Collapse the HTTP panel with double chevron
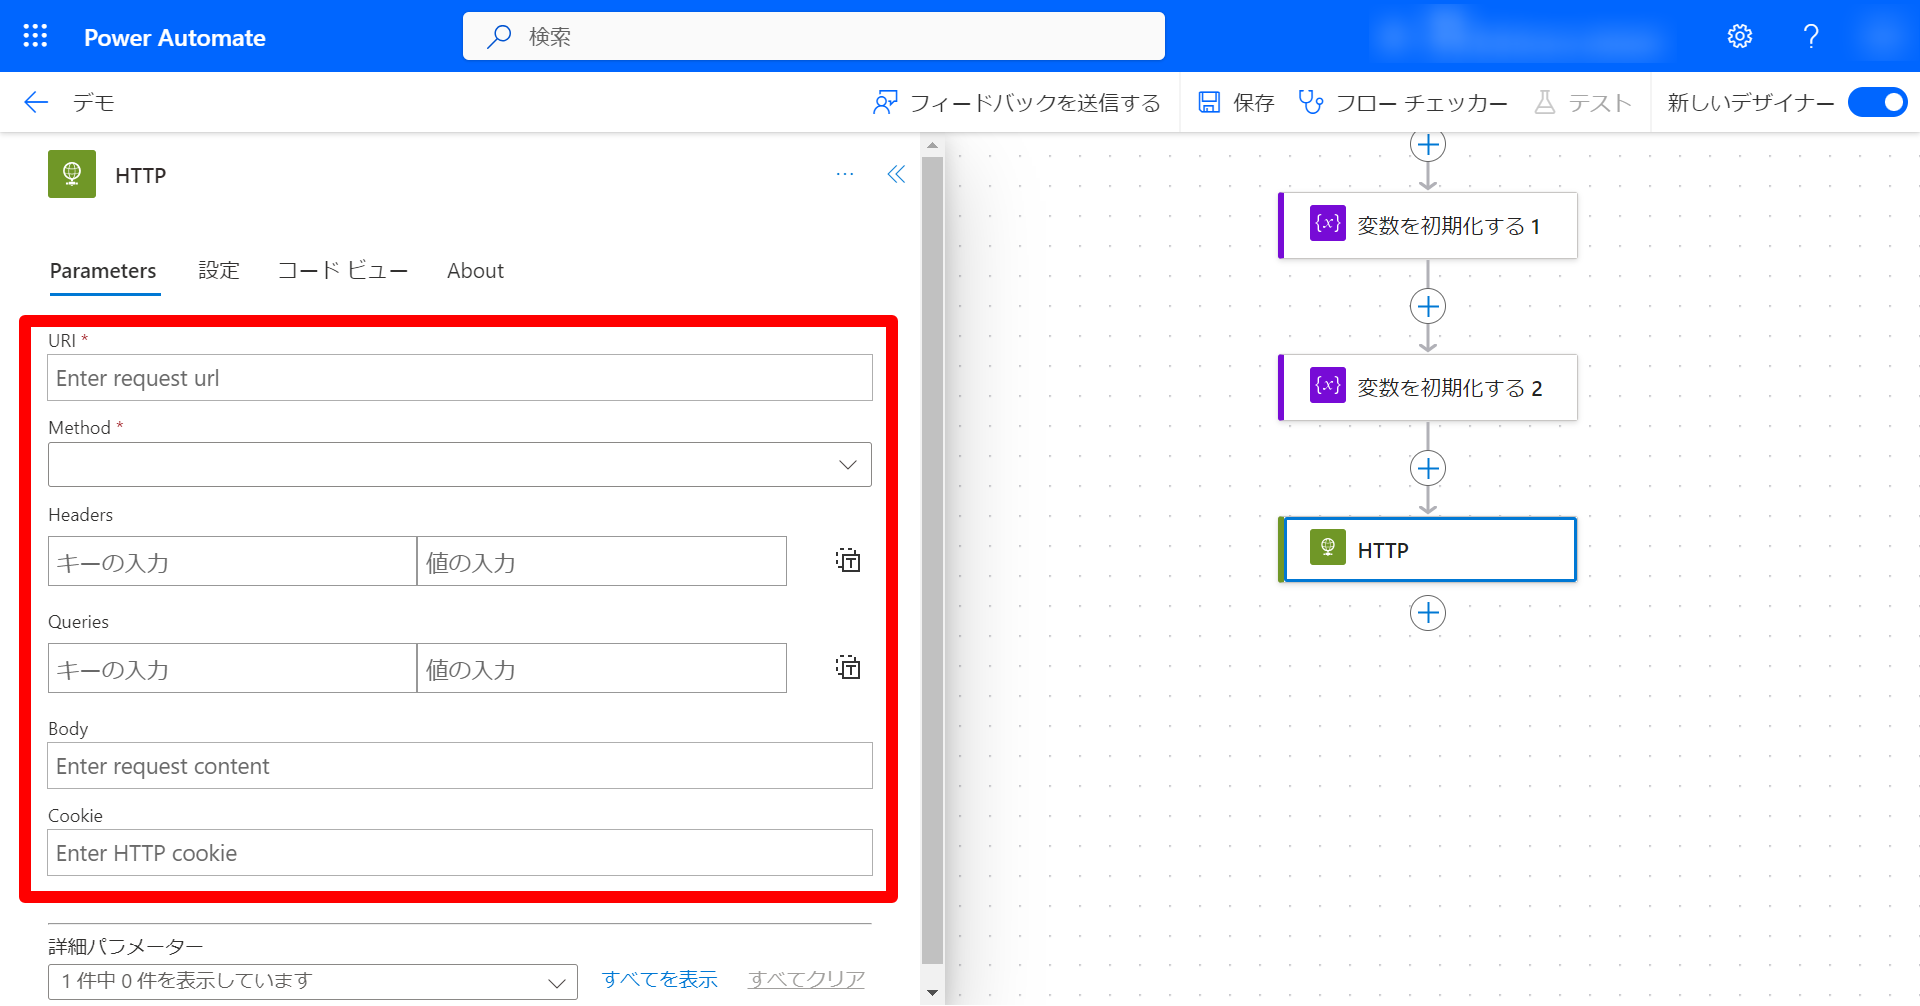The image size is (1920, 1006). tap(896, 174)
